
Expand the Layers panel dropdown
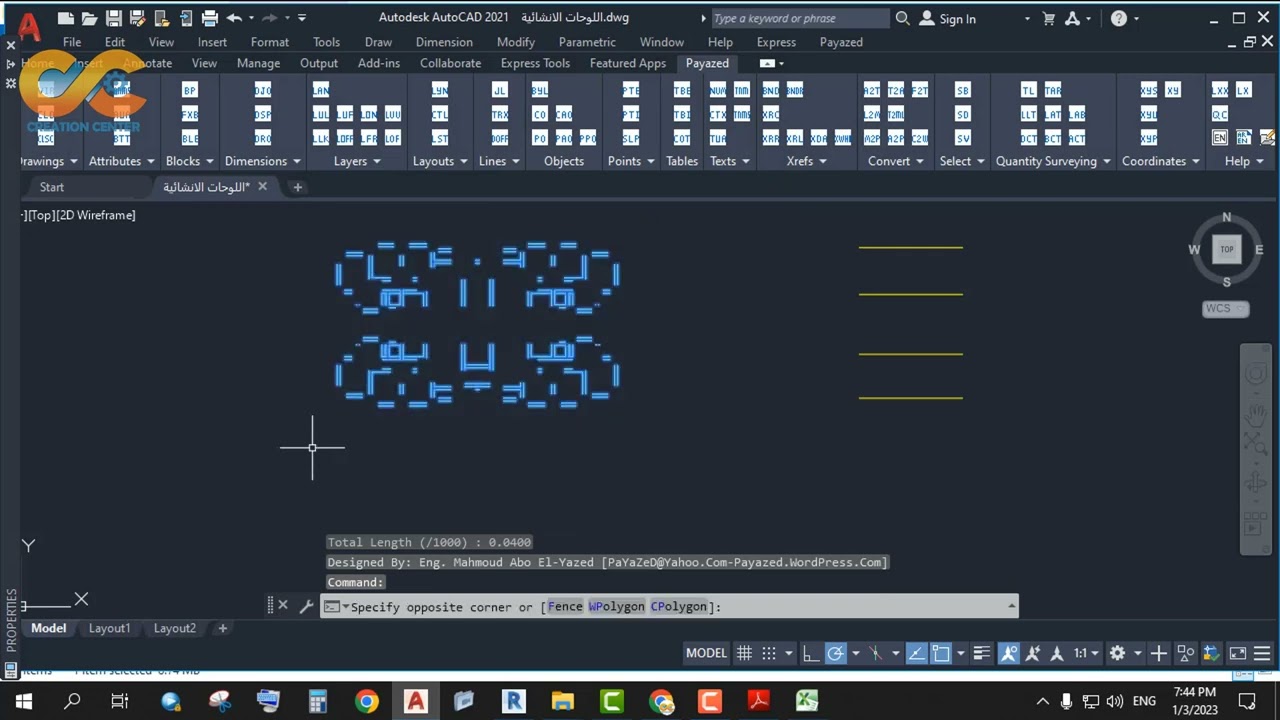click(x=376, y=161)
